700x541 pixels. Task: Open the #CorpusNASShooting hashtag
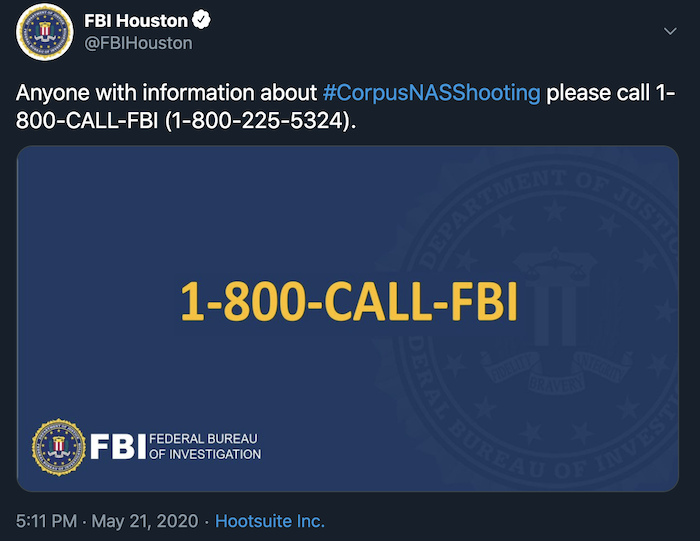(431, 93)
